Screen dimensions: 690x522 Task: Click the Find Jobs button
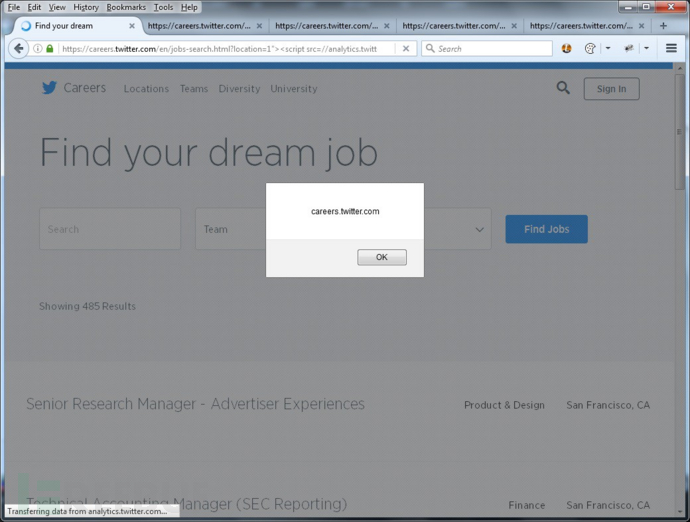pyautogui.click(x=547, y=229)
